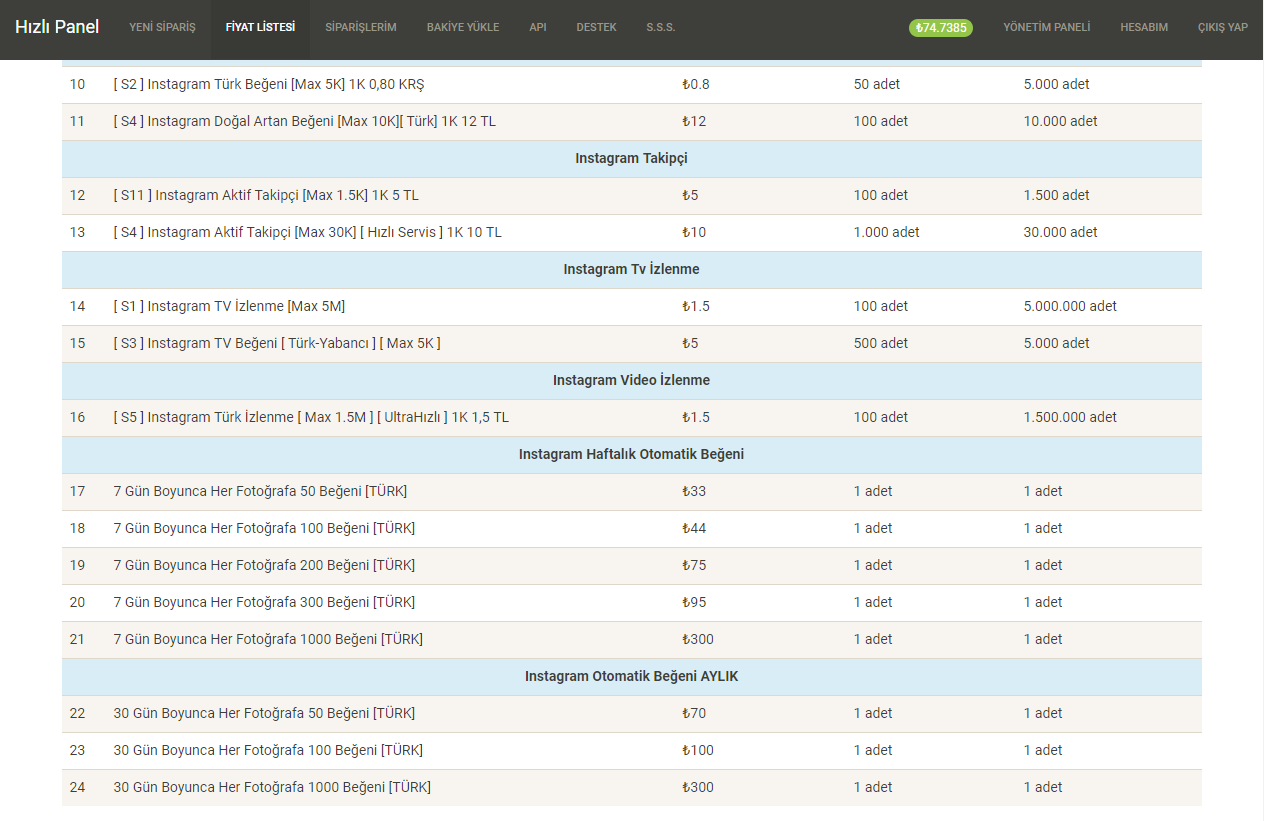Click the S5 Instagram Türk İzlenme row
Screen dimensions: 1264x821
(x=311, y=417)
